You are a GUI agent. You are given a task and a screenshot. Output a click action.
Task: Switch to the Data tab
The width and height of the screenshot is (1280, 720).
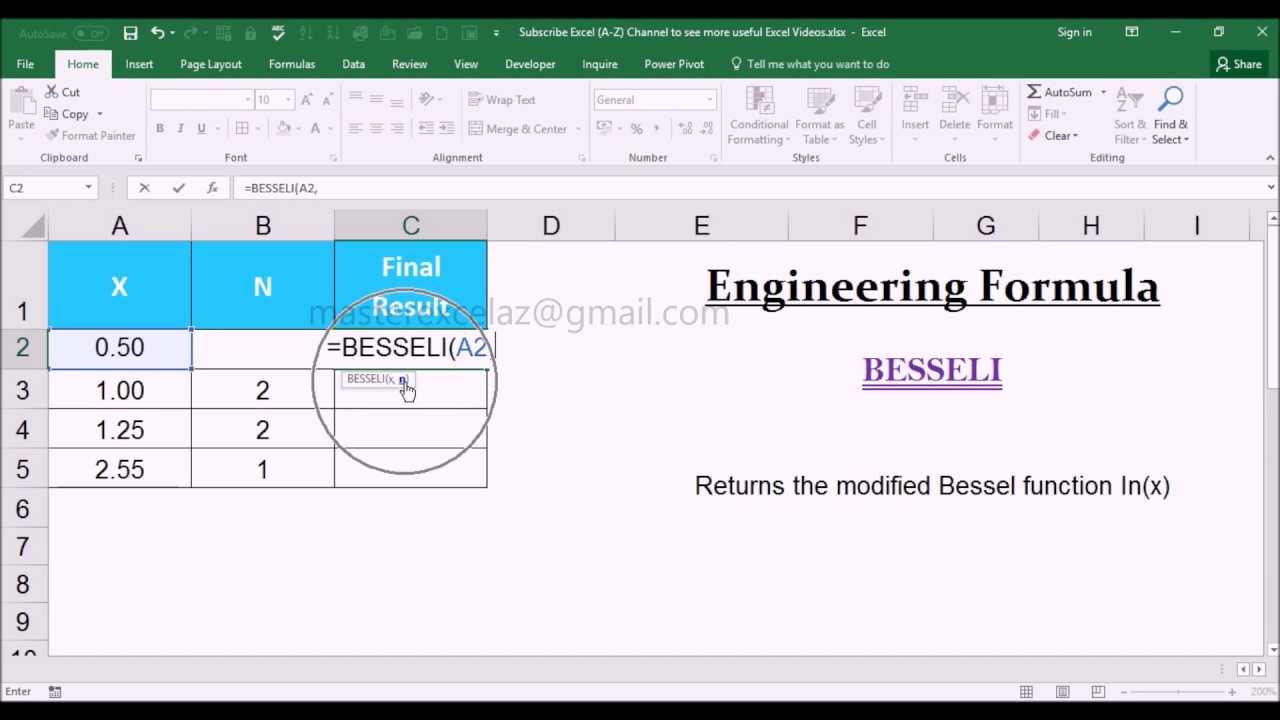click(x=353, y=64)
